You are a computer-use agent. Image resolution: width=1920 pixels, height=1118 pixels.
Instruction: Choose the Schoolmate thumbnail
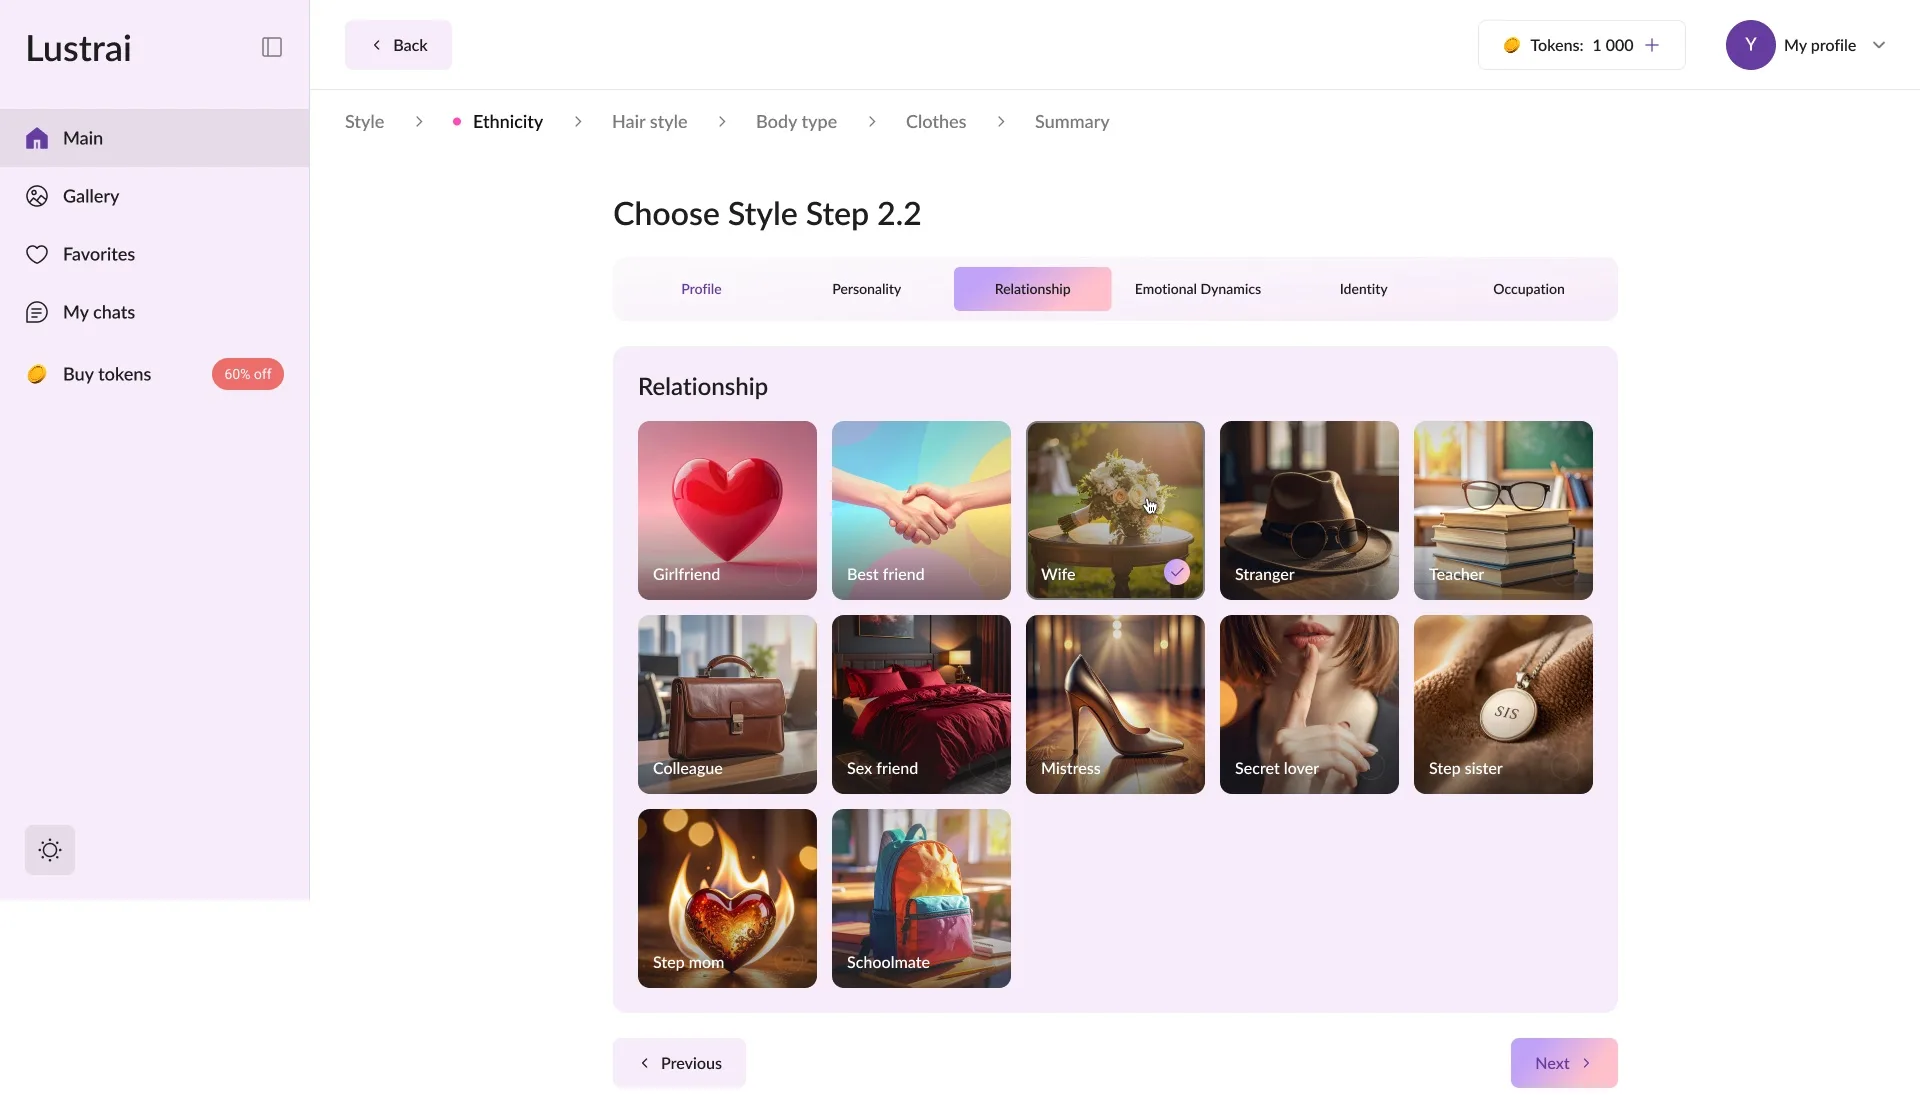click(x=921, y=898)
